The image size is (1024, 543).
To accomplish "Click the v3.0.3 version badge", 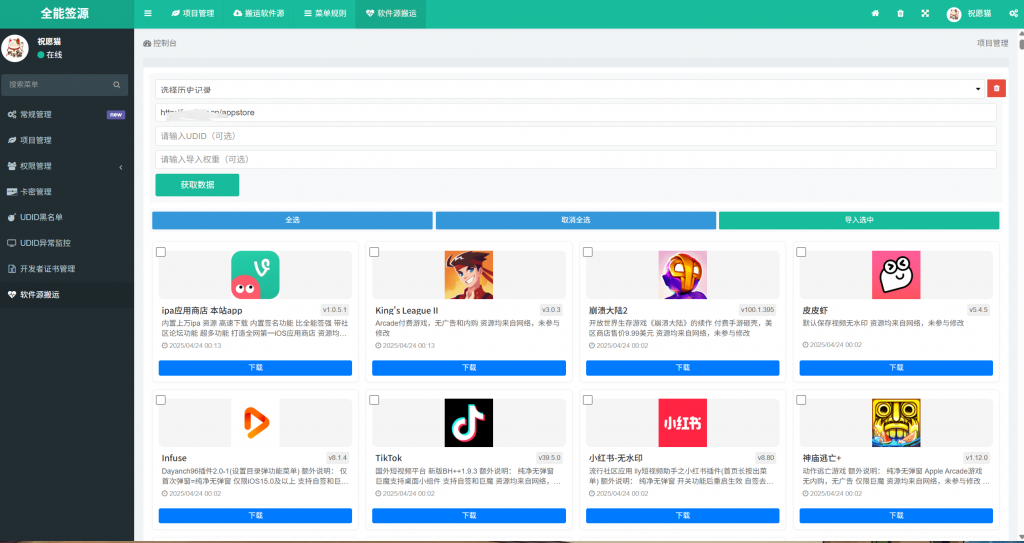I will click(551, 310).
